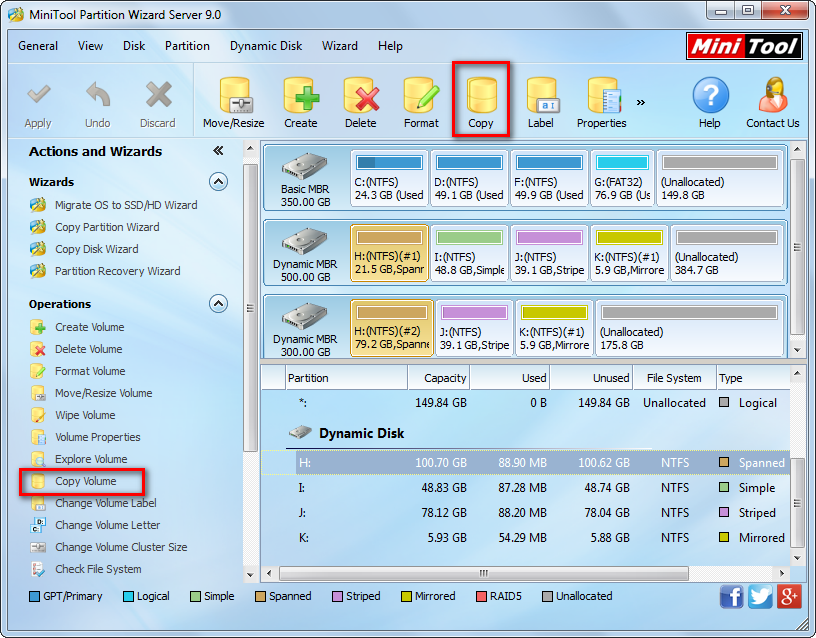Select the G:(FAT32) partition block
Screen dimensions: 816x638
tap(622, 178)
